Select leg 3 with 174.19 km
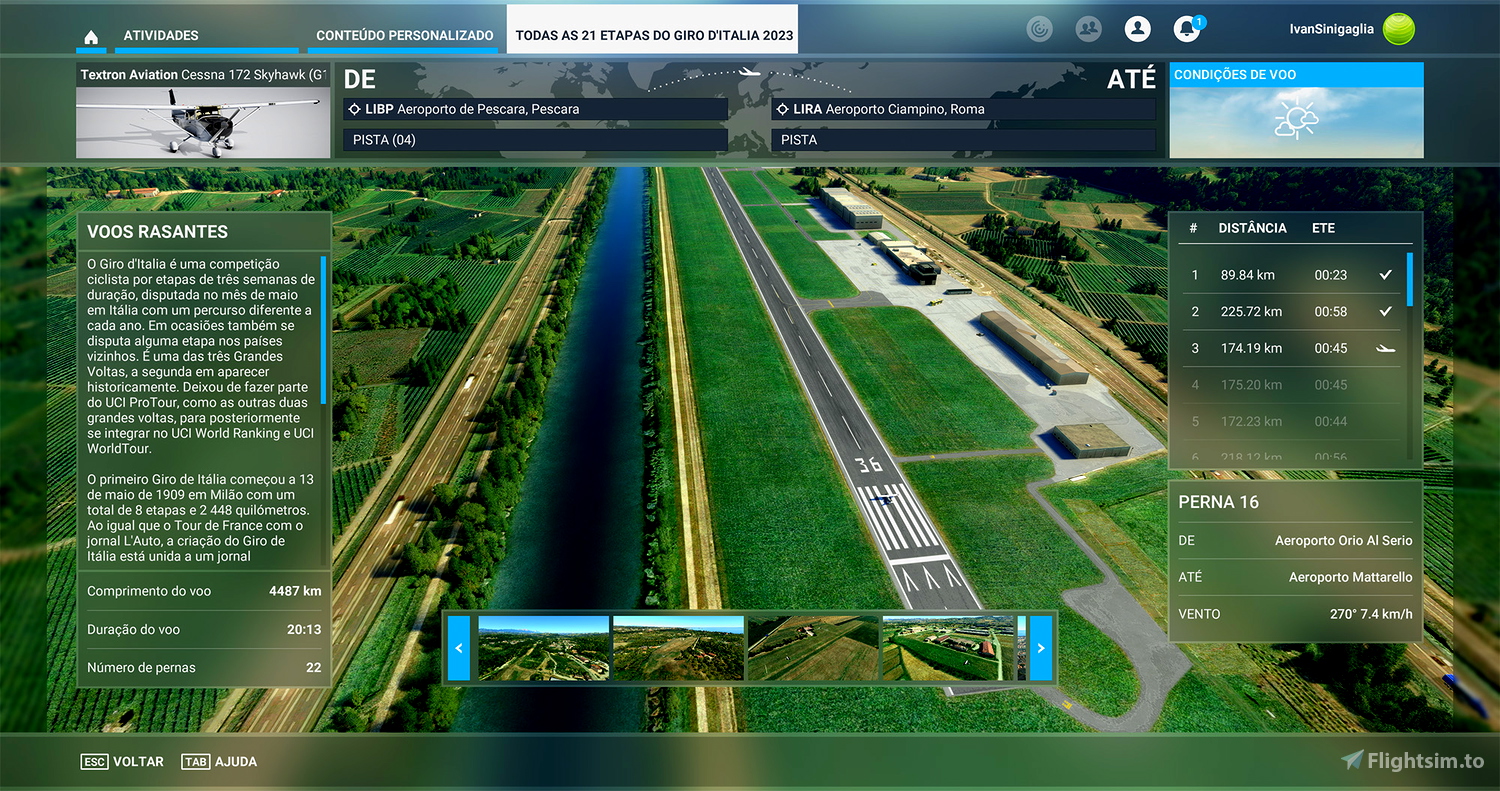 [1293, 348]
